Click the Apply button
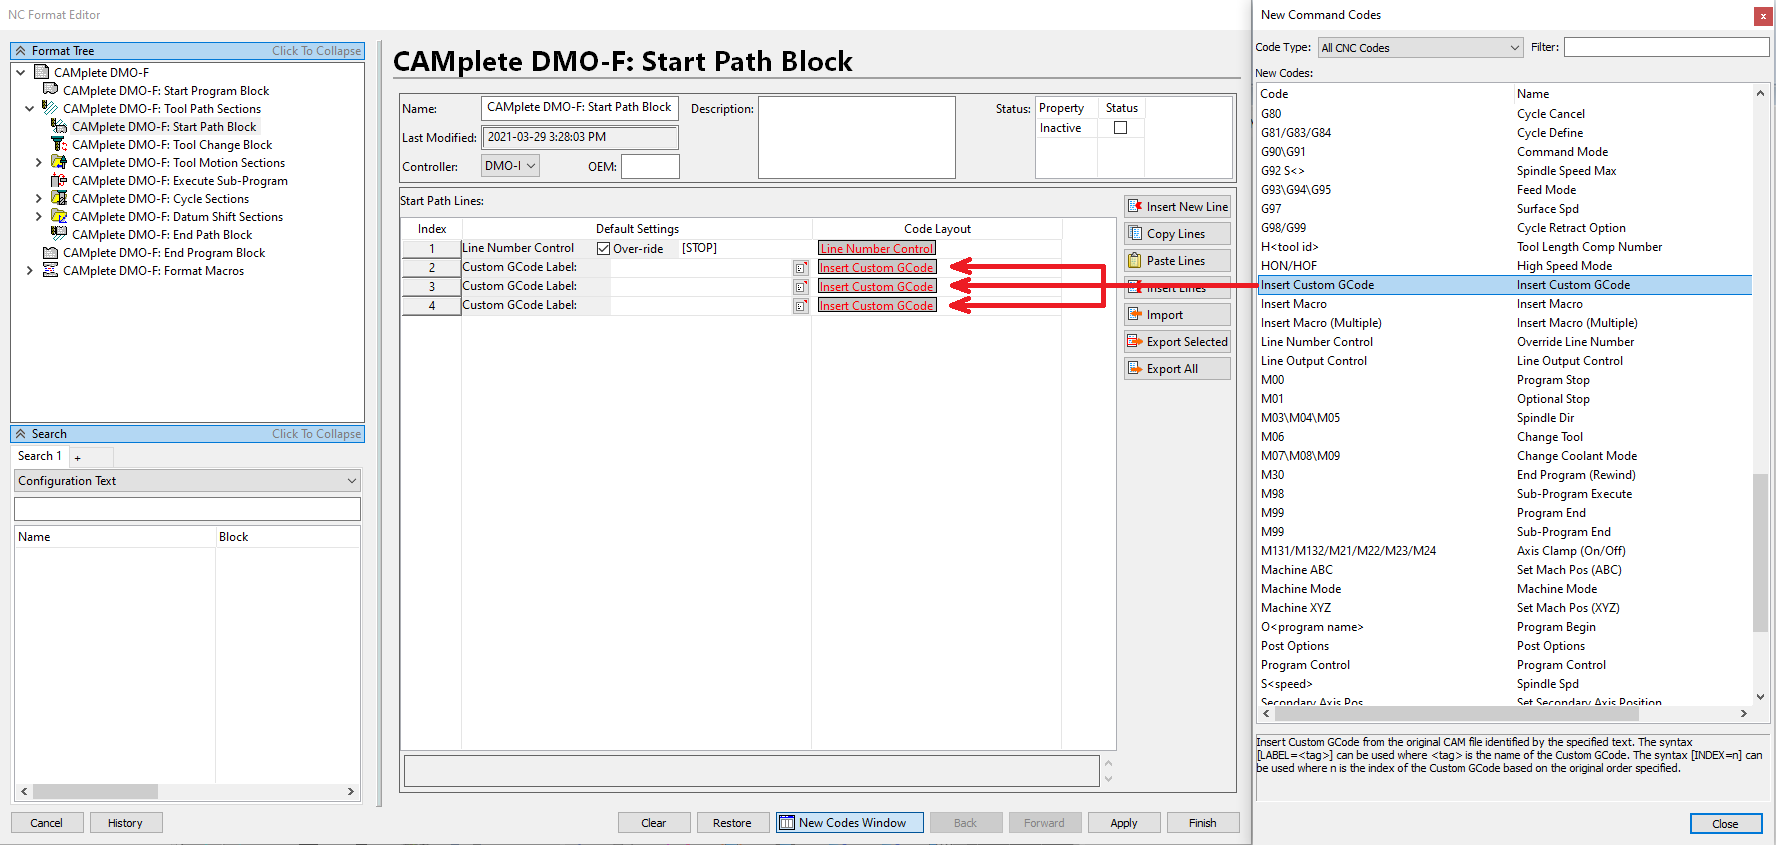The width and height of the screenshot is (1776, 845). tap(1124, 823)
